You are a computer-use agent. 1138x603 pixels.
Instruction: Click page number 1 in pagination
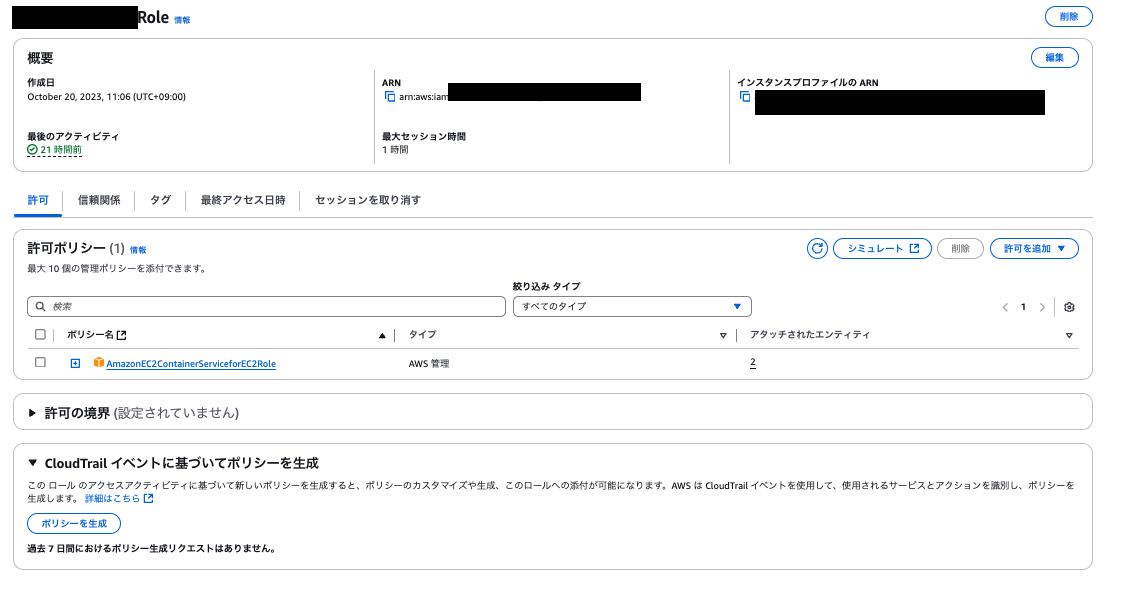[x=1023, y=307]
